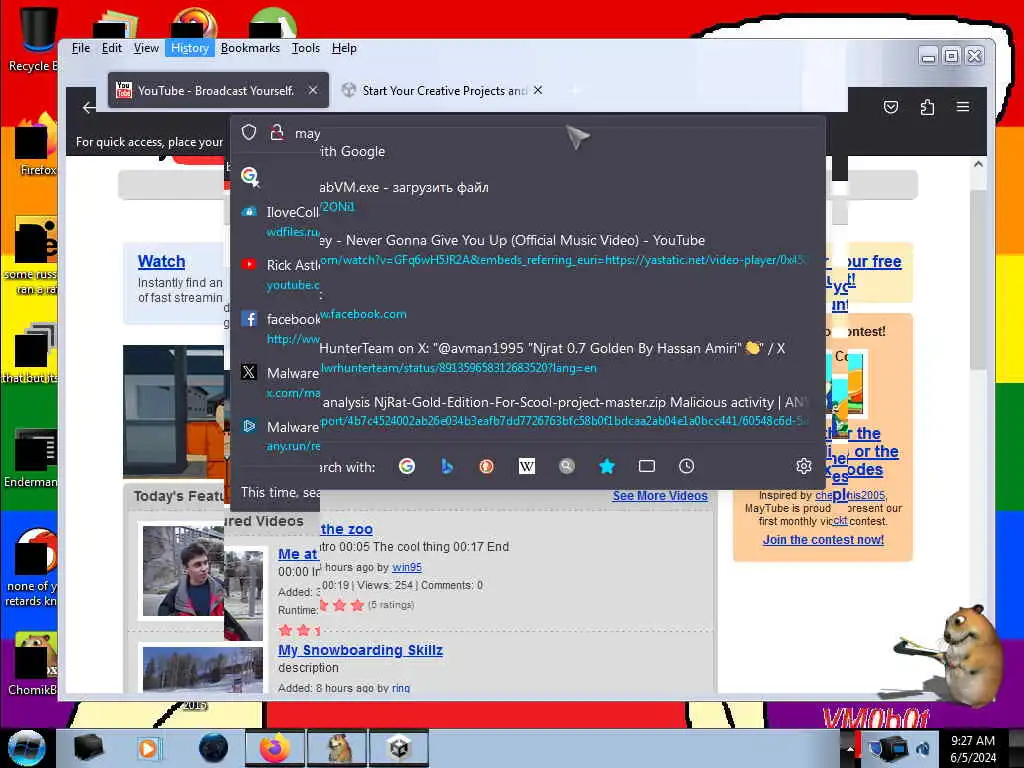Click See More Videos link
This screenshot has width=1024, height=768.
[660, 496]
